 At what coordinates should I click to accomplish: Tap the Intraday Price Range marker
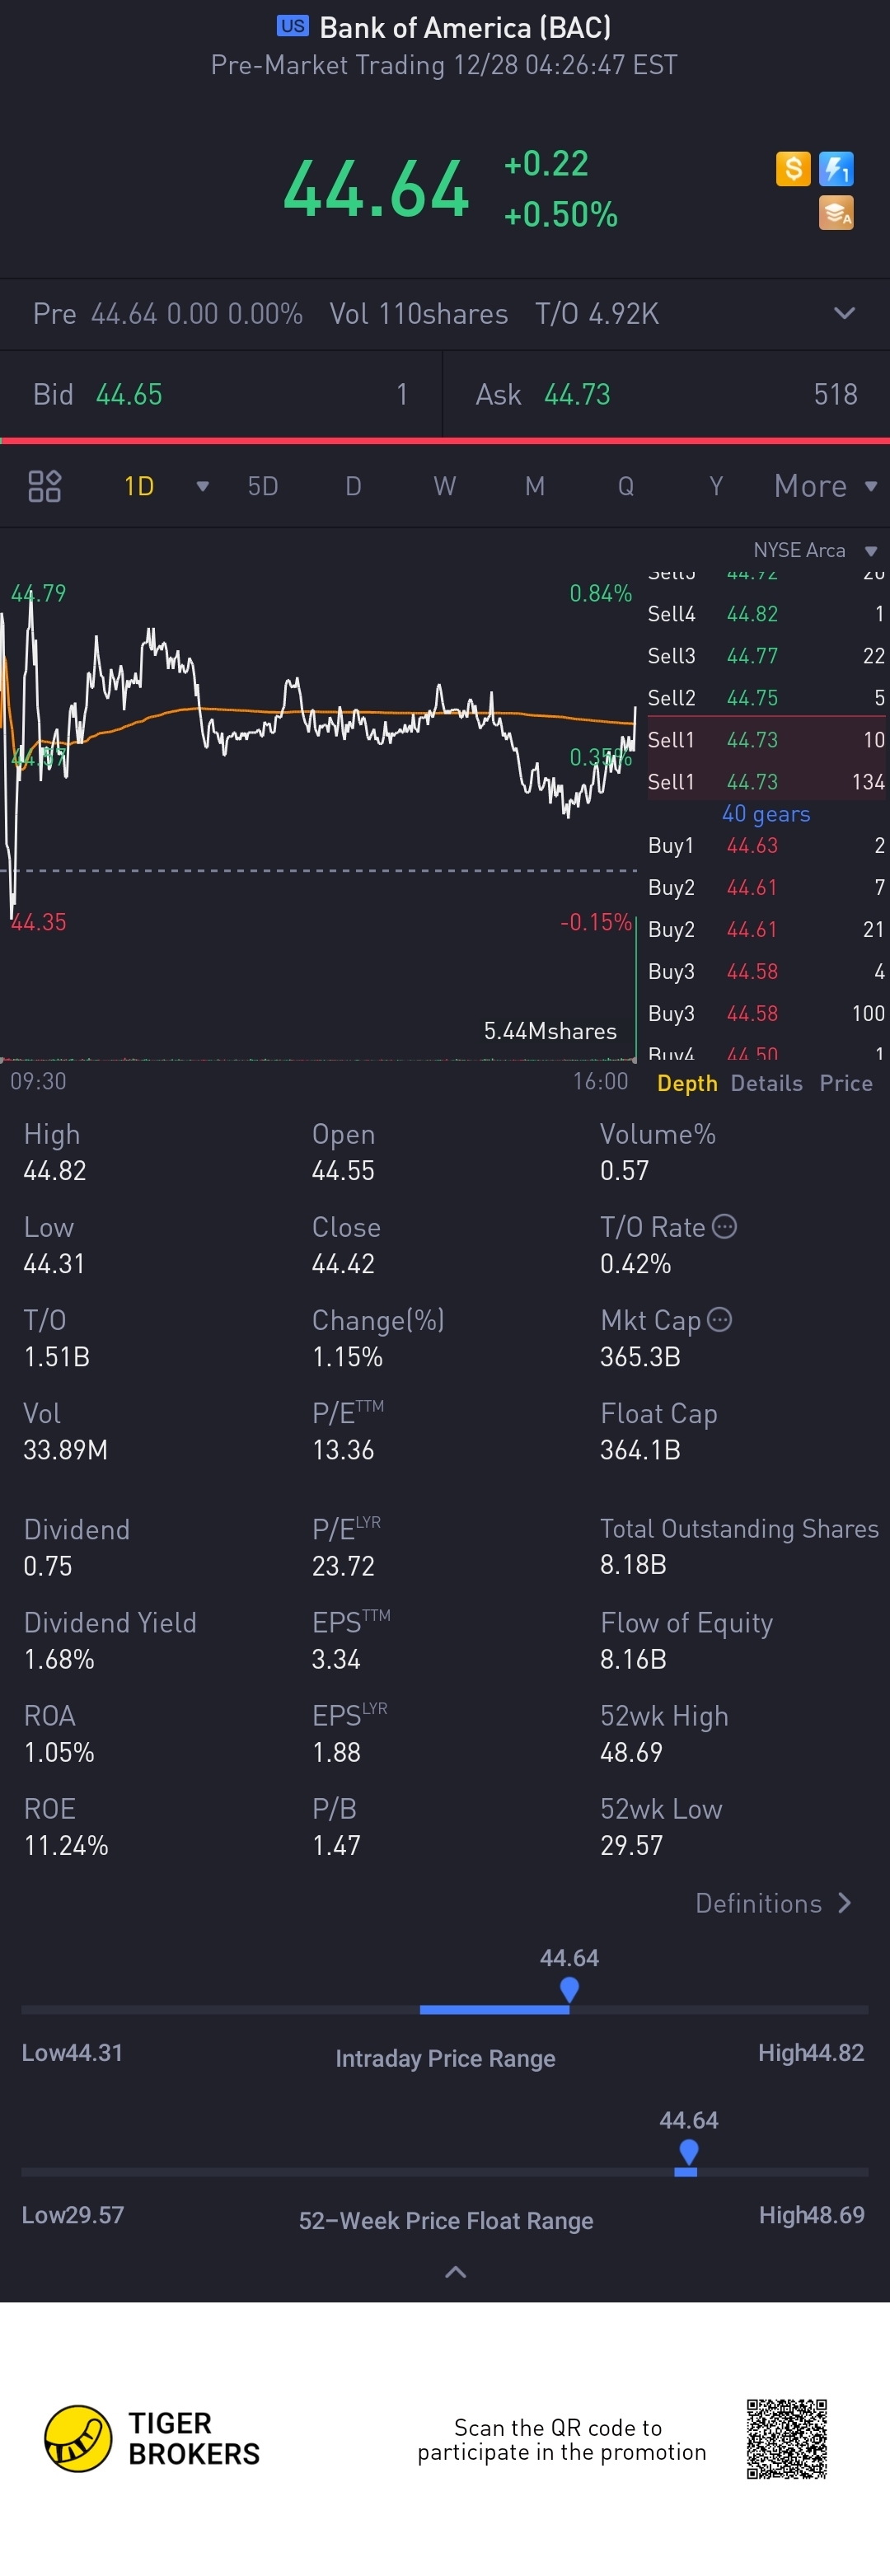coord(569,1989)
